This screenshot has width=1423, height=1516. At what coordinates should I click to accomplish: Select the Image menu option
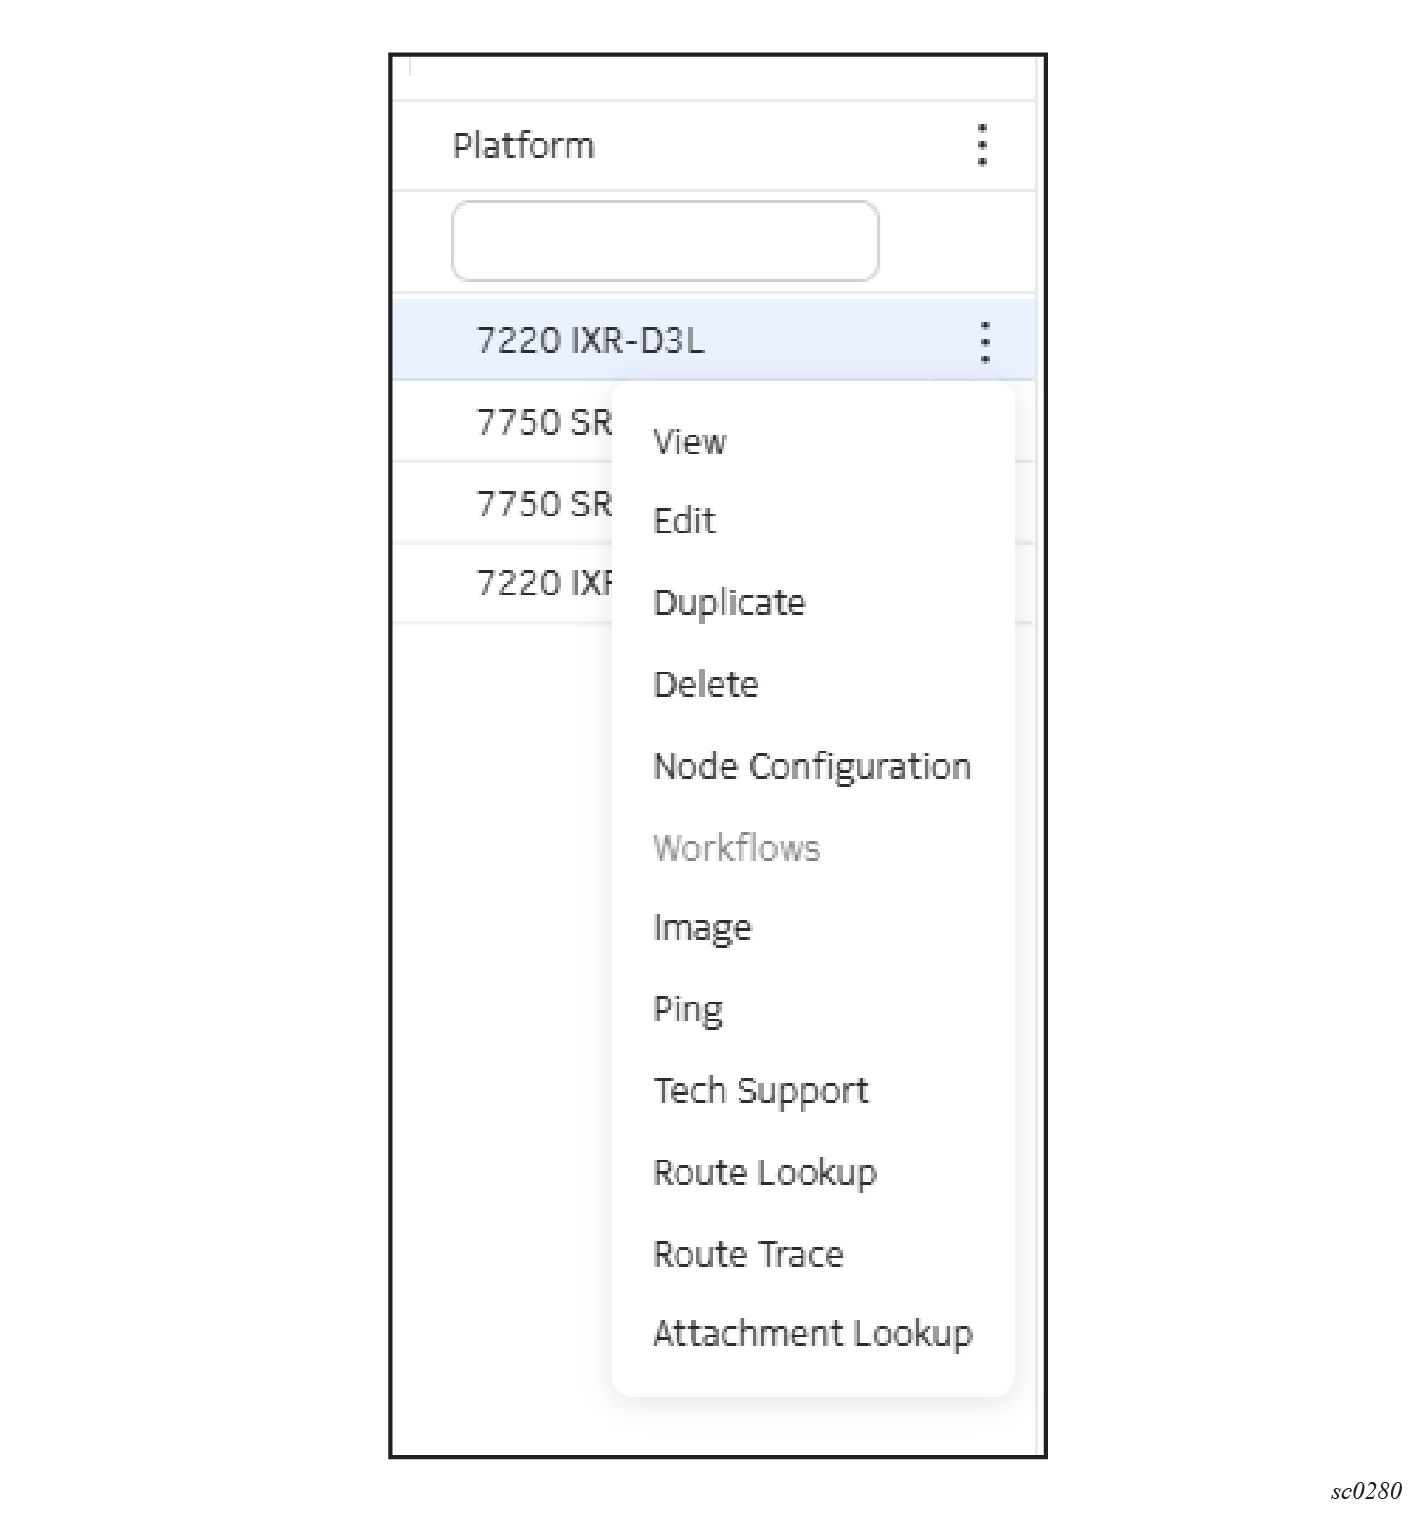pyautogui.click(x=701, y=928)
